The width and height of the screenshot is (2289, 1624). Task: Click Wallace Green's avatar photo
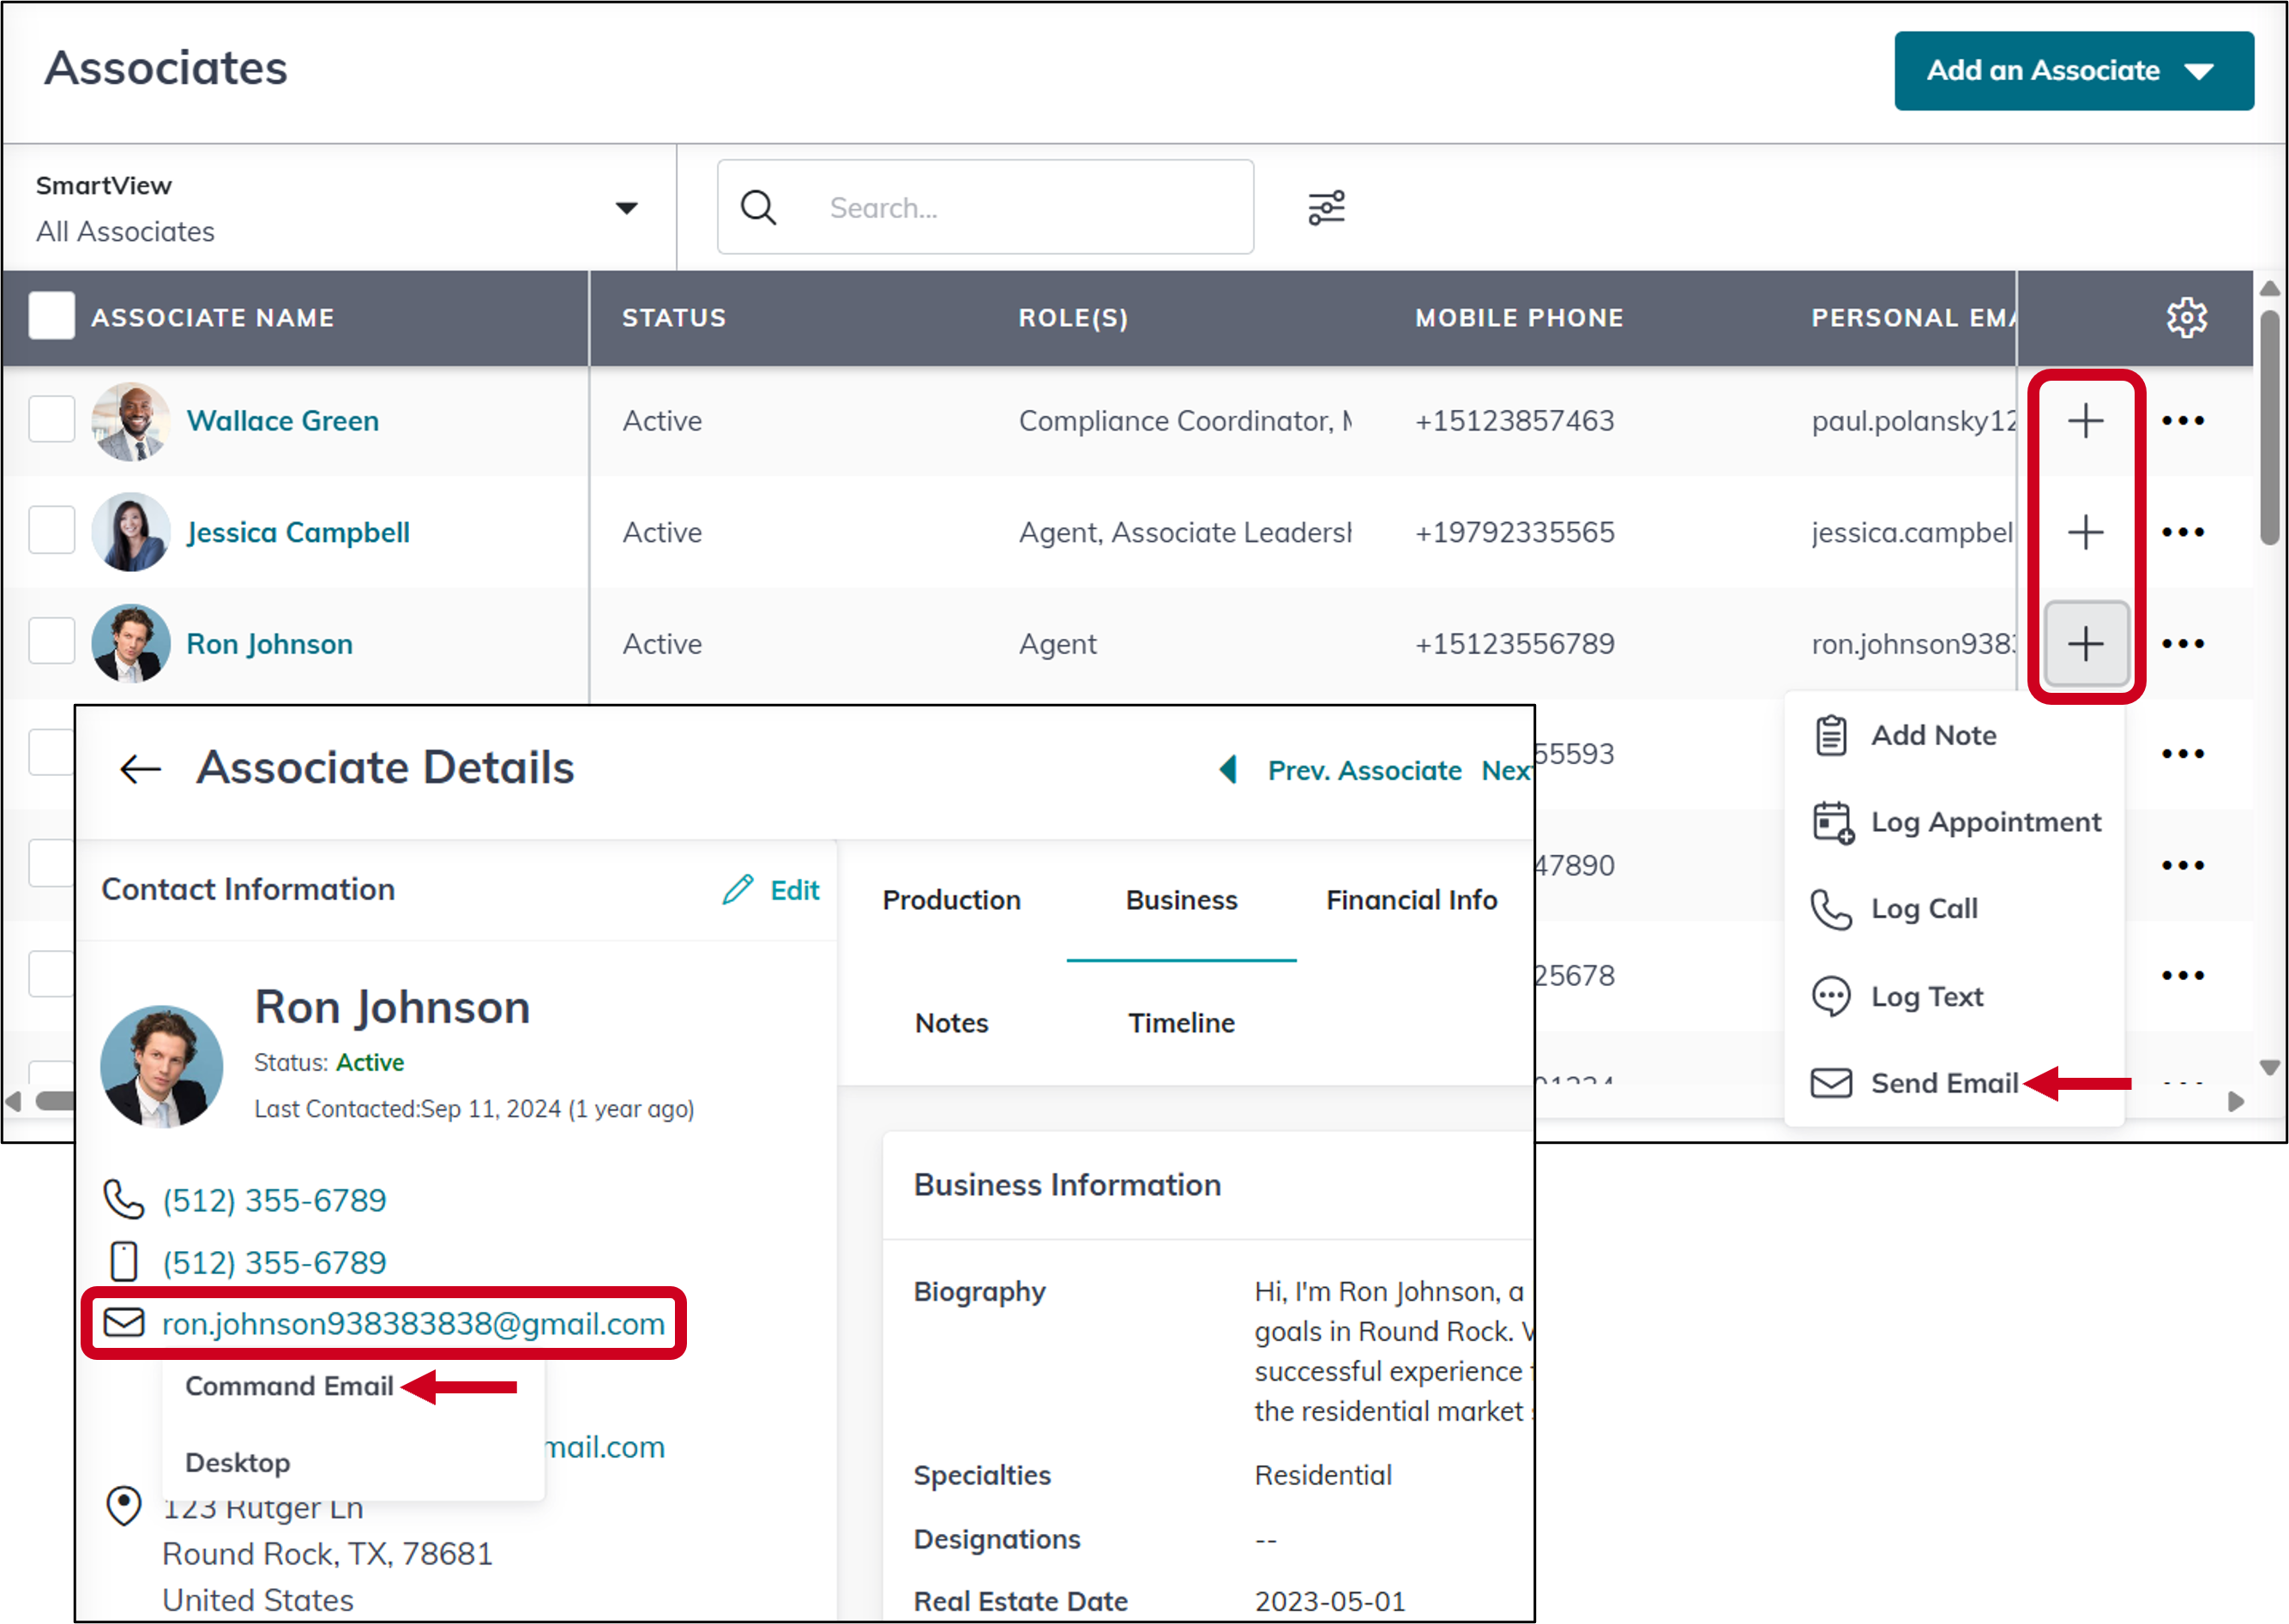(x=130, y=421)
